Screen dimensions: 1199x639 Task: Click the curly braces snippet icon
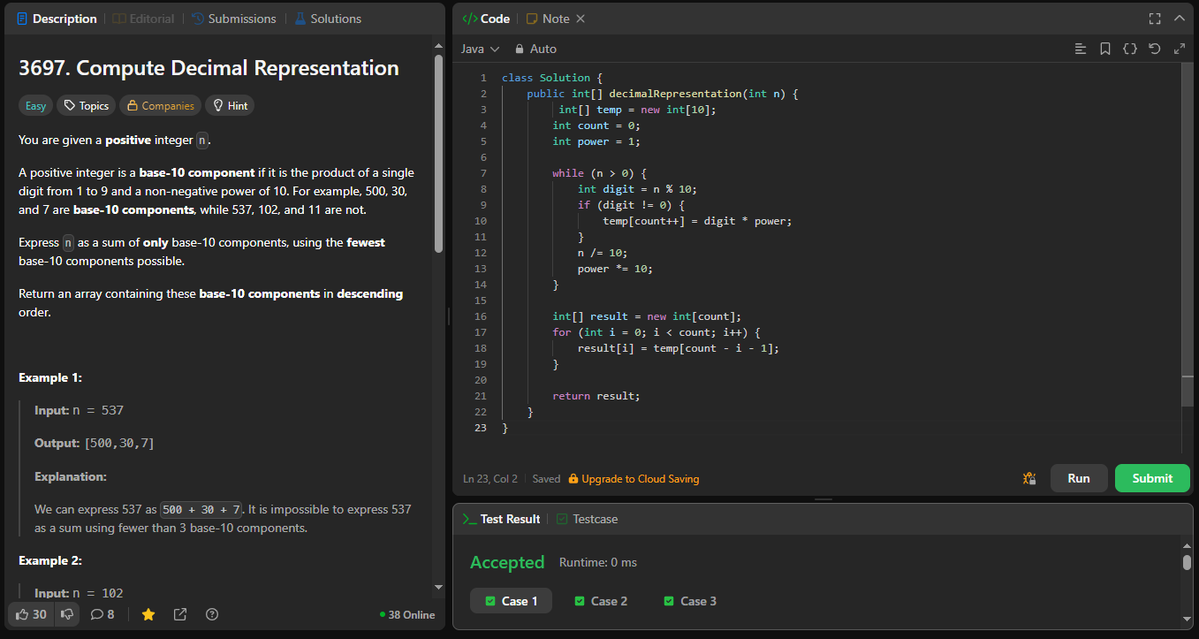pyautogui.click(x=1129, y=49)
